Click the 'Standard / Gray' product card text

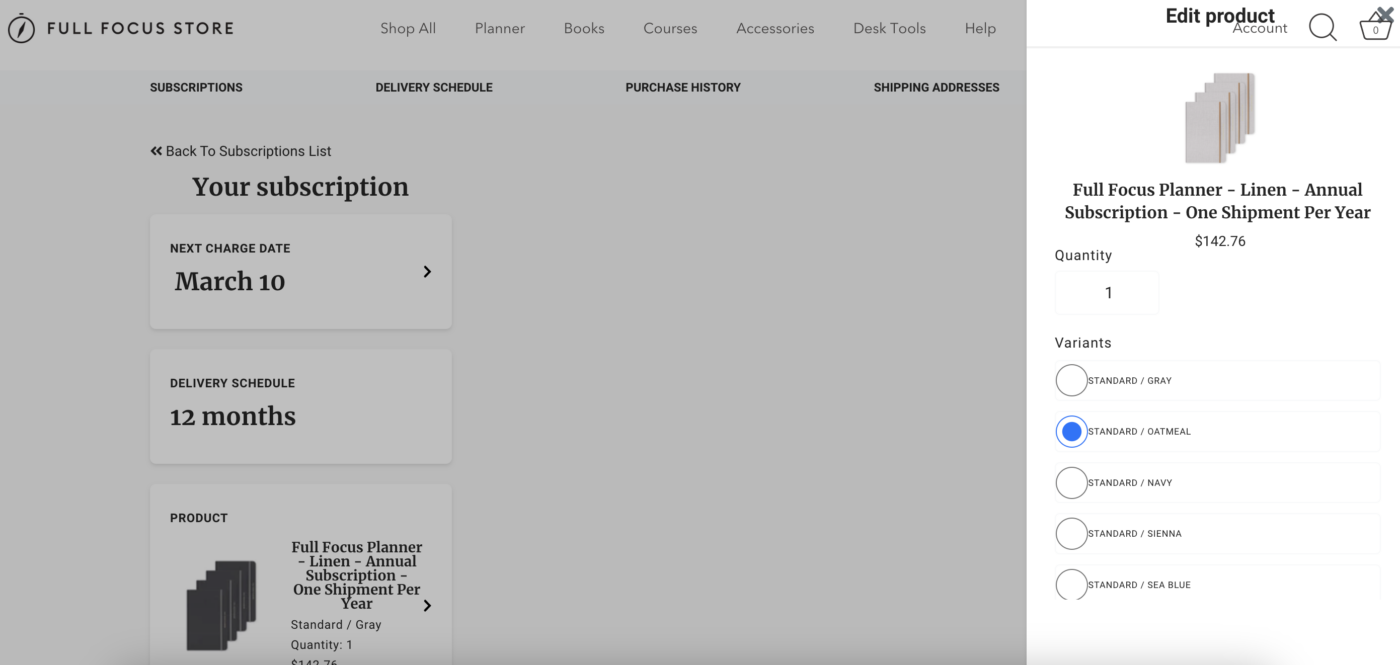point(336,624)
